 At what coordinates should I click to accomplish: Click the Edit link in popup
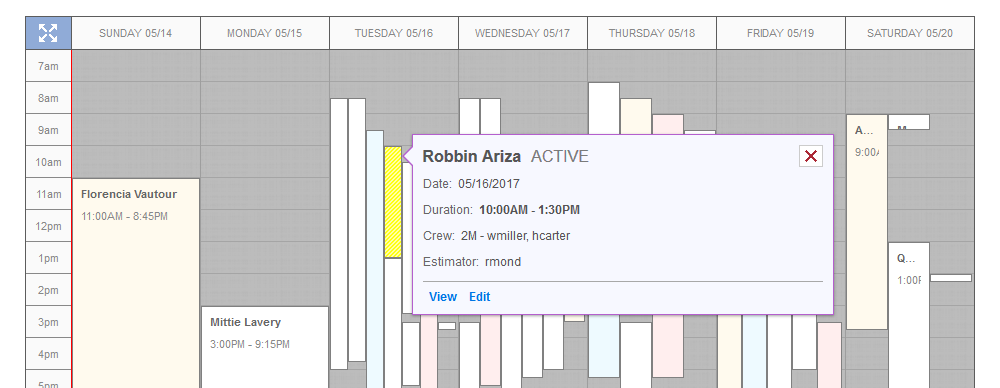click(x=480, y=297)
